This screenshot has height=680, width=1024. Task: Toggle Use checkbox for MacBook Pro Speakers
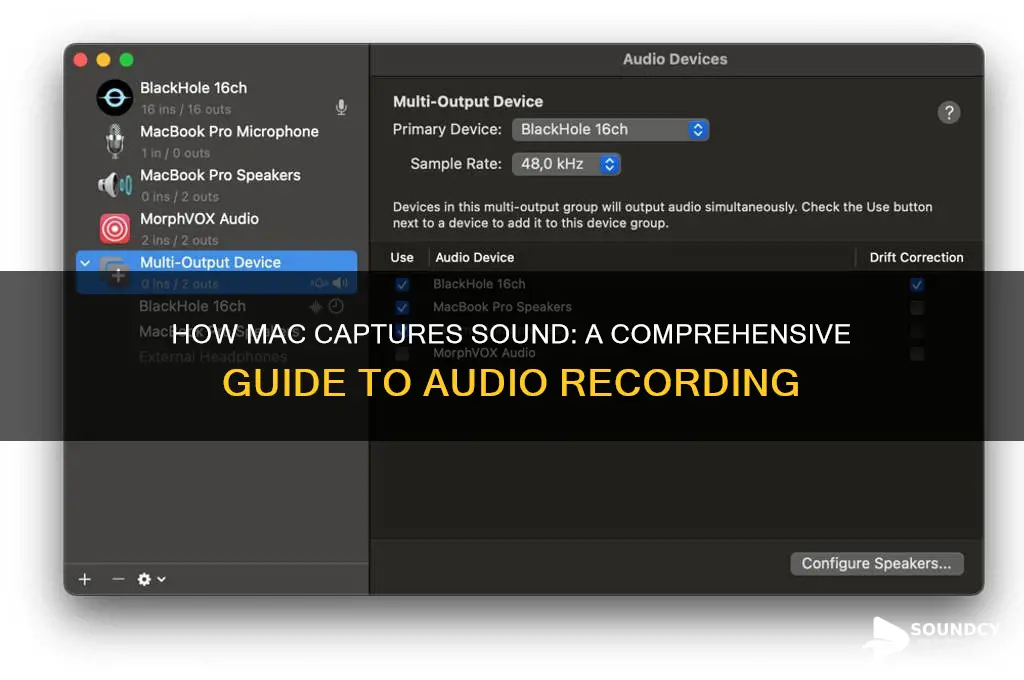coord(402,307)
